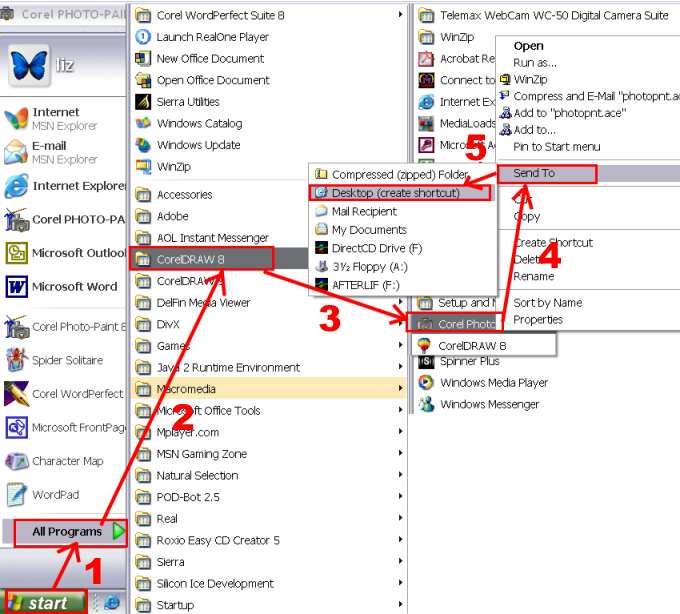Expand Microsoft Office Tools submenu arrow

(401, 411)
